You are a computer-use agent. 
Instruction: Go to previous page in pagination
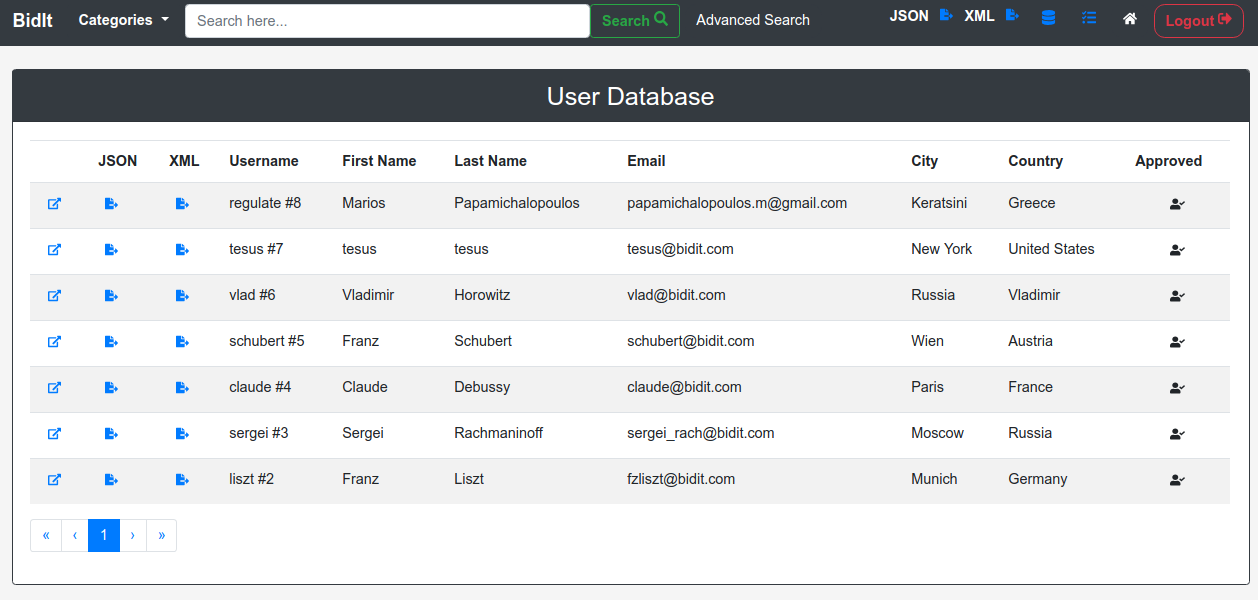point(75,535)
